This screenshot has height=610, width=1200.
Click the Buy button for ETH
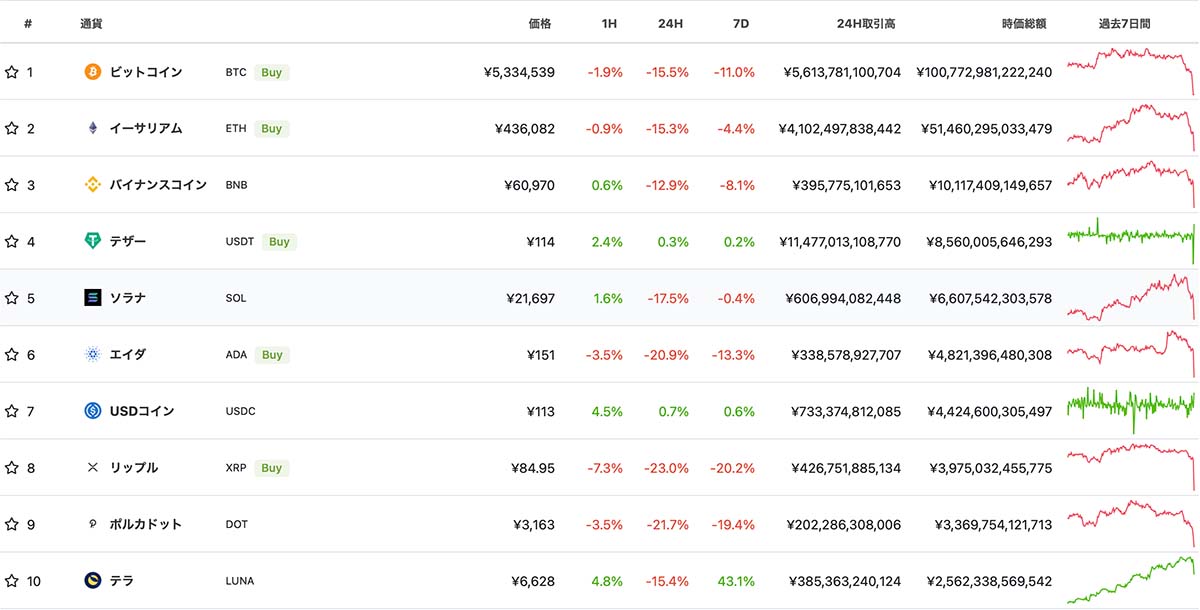[272, 128]
